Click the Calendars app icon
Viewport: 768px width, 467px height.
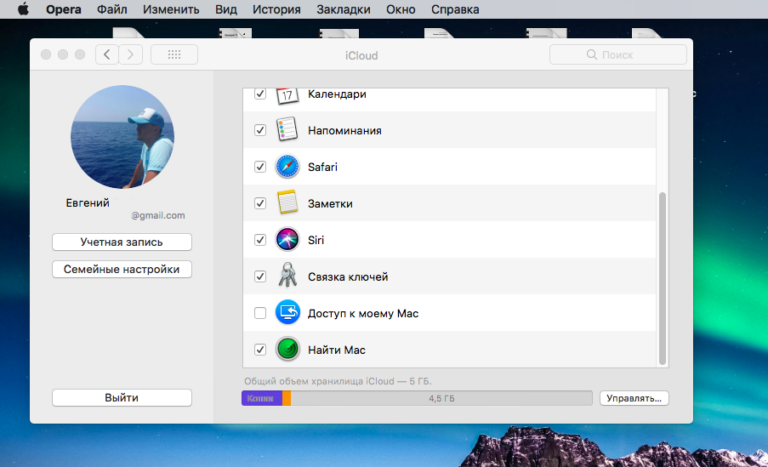click(288, 96)
